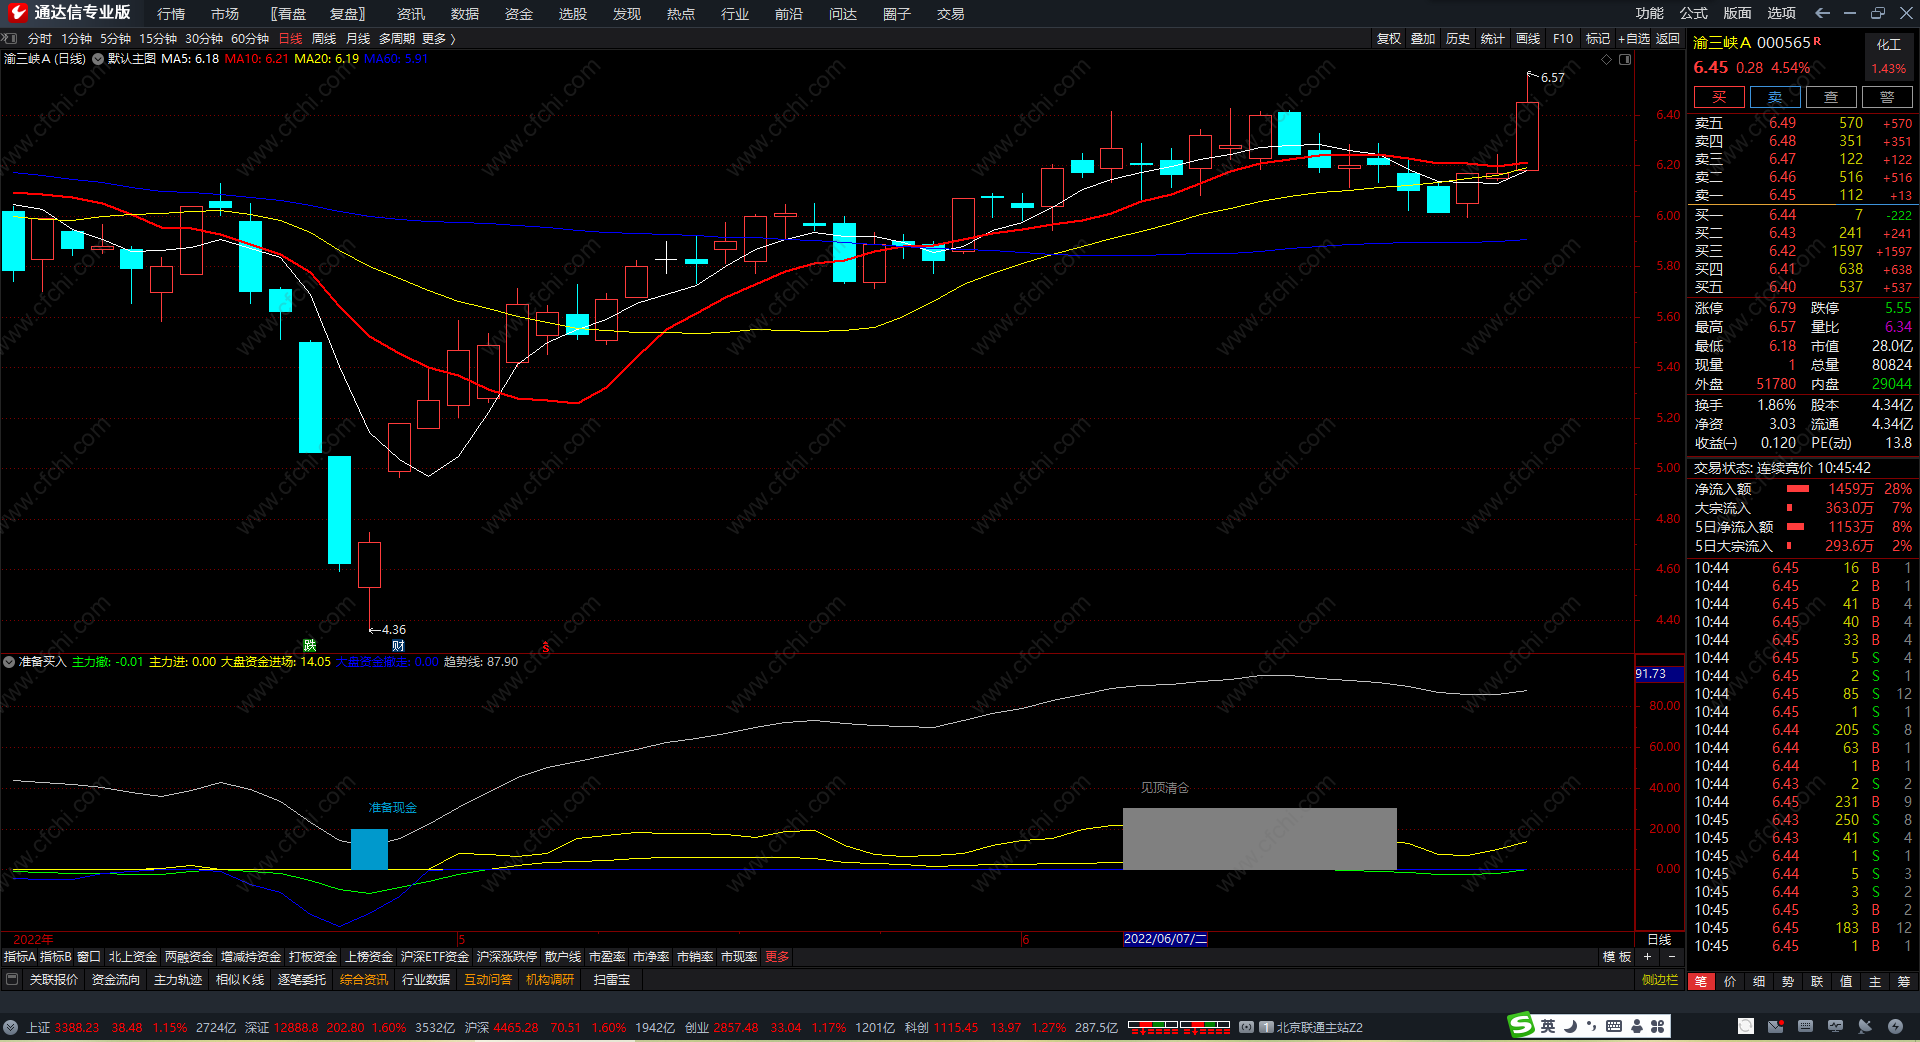This screenshot has width=1920, height=1042.
Task: Expand 更多 periods dropdown
Action: 439,38
